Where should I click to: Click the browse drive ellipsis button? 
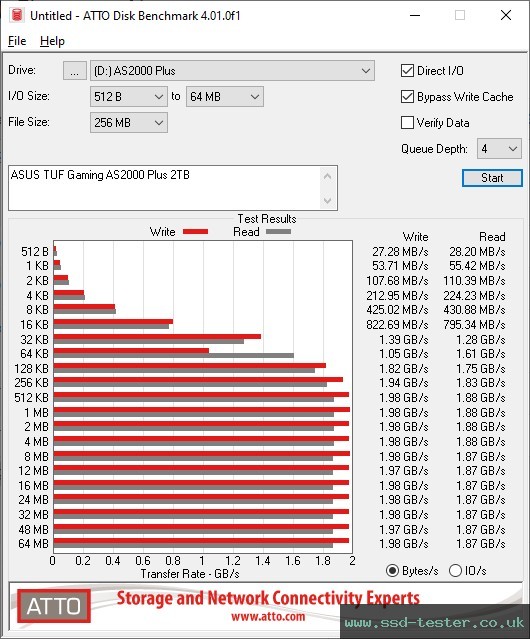coord(75,71)
